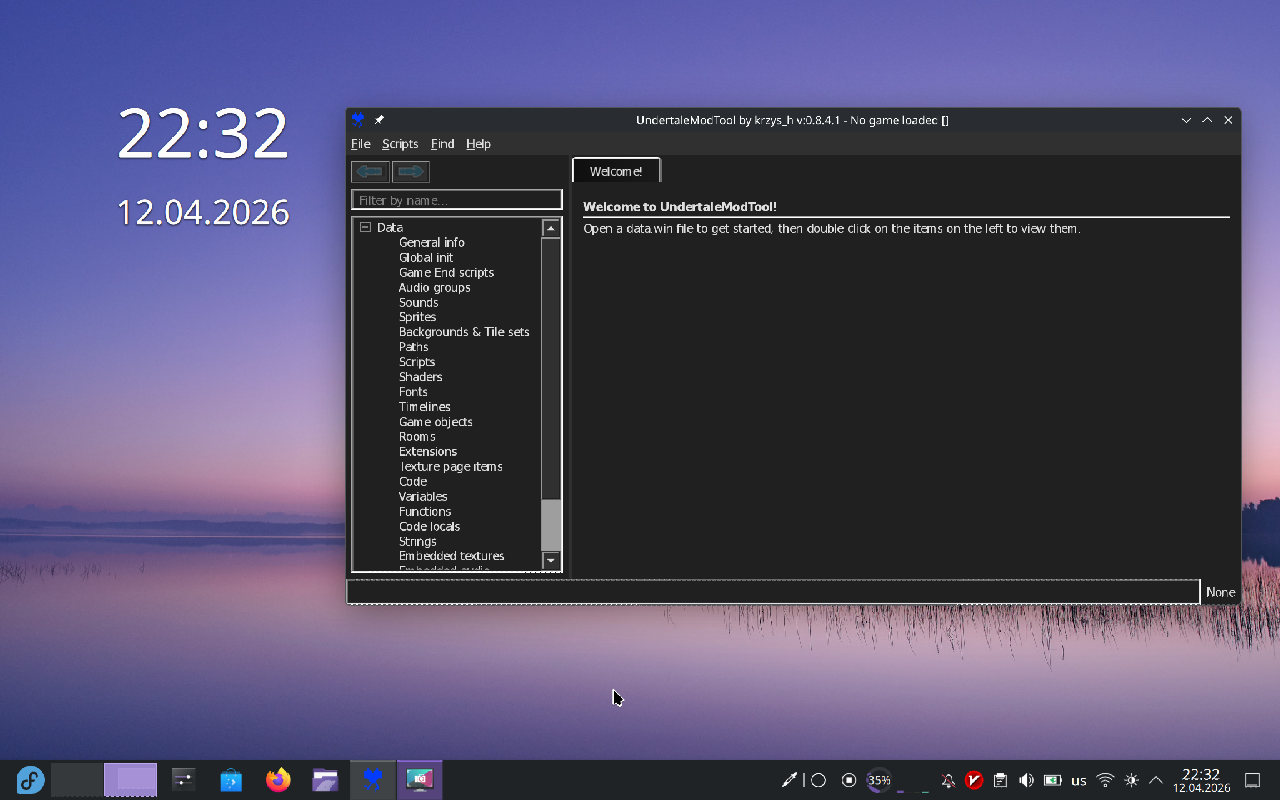Viewport: 1280px width, 800px height.
Task: Open the Wi-Fi network tray icon
Action: (x=1105, y=780)
